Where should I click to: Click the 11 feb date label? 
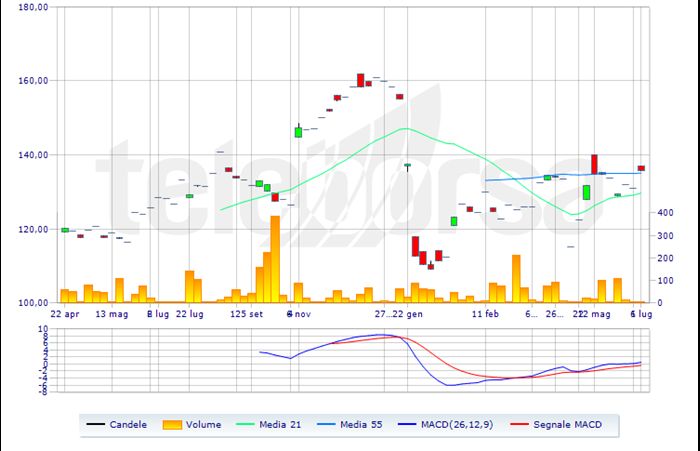(x=485, y=314)
